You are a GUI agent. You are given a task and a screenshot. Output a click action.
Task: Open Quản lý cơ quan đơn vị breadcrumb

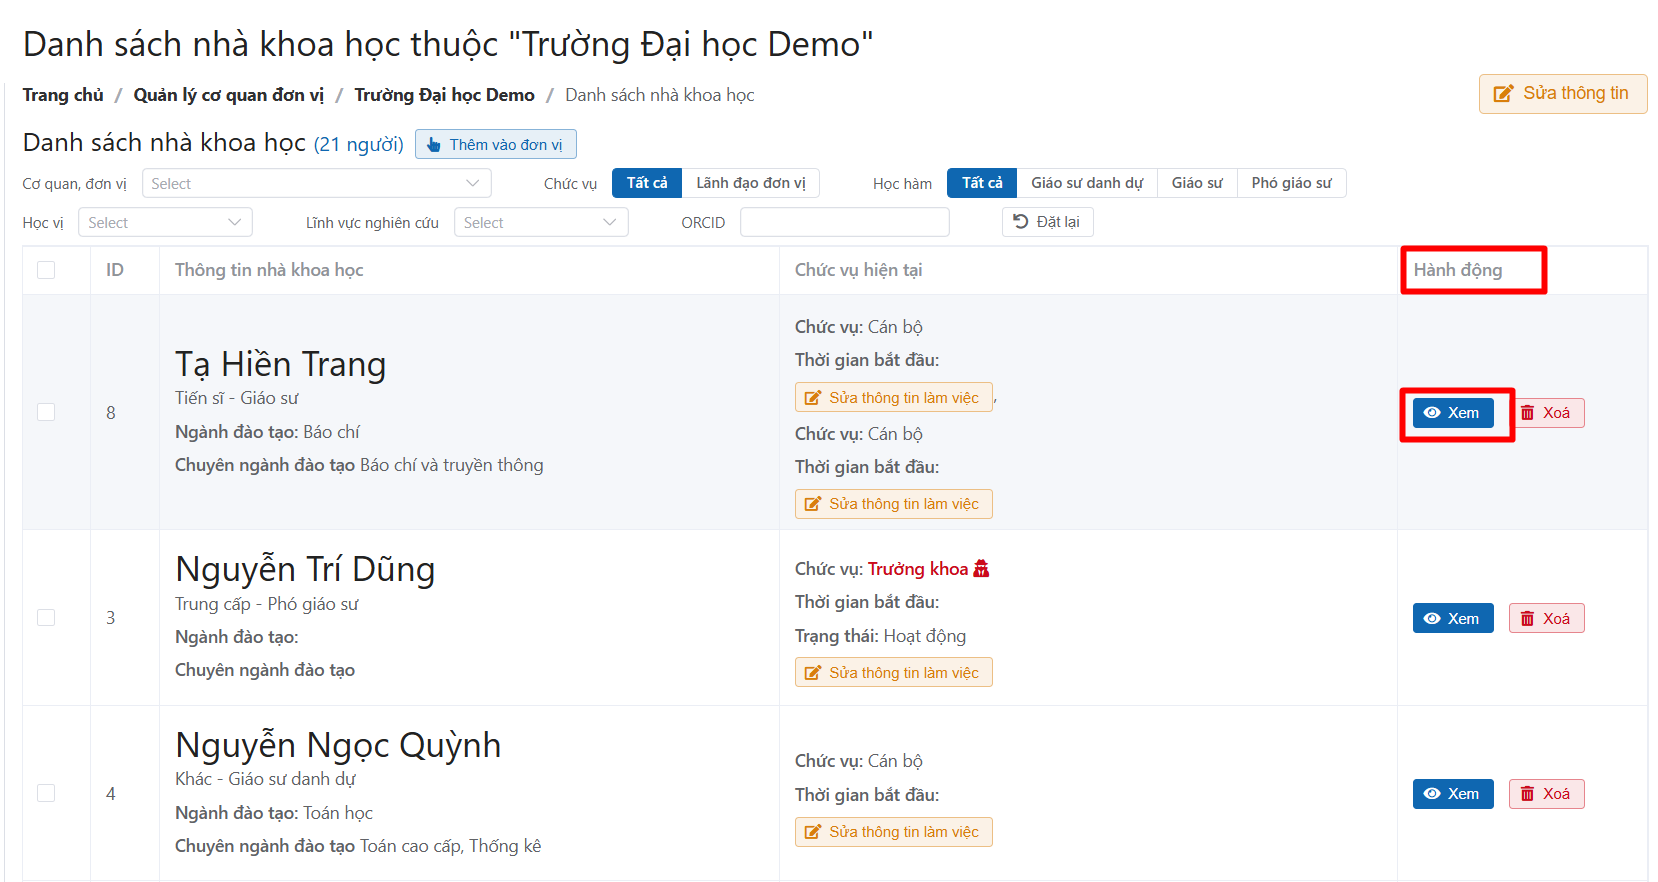229,95
